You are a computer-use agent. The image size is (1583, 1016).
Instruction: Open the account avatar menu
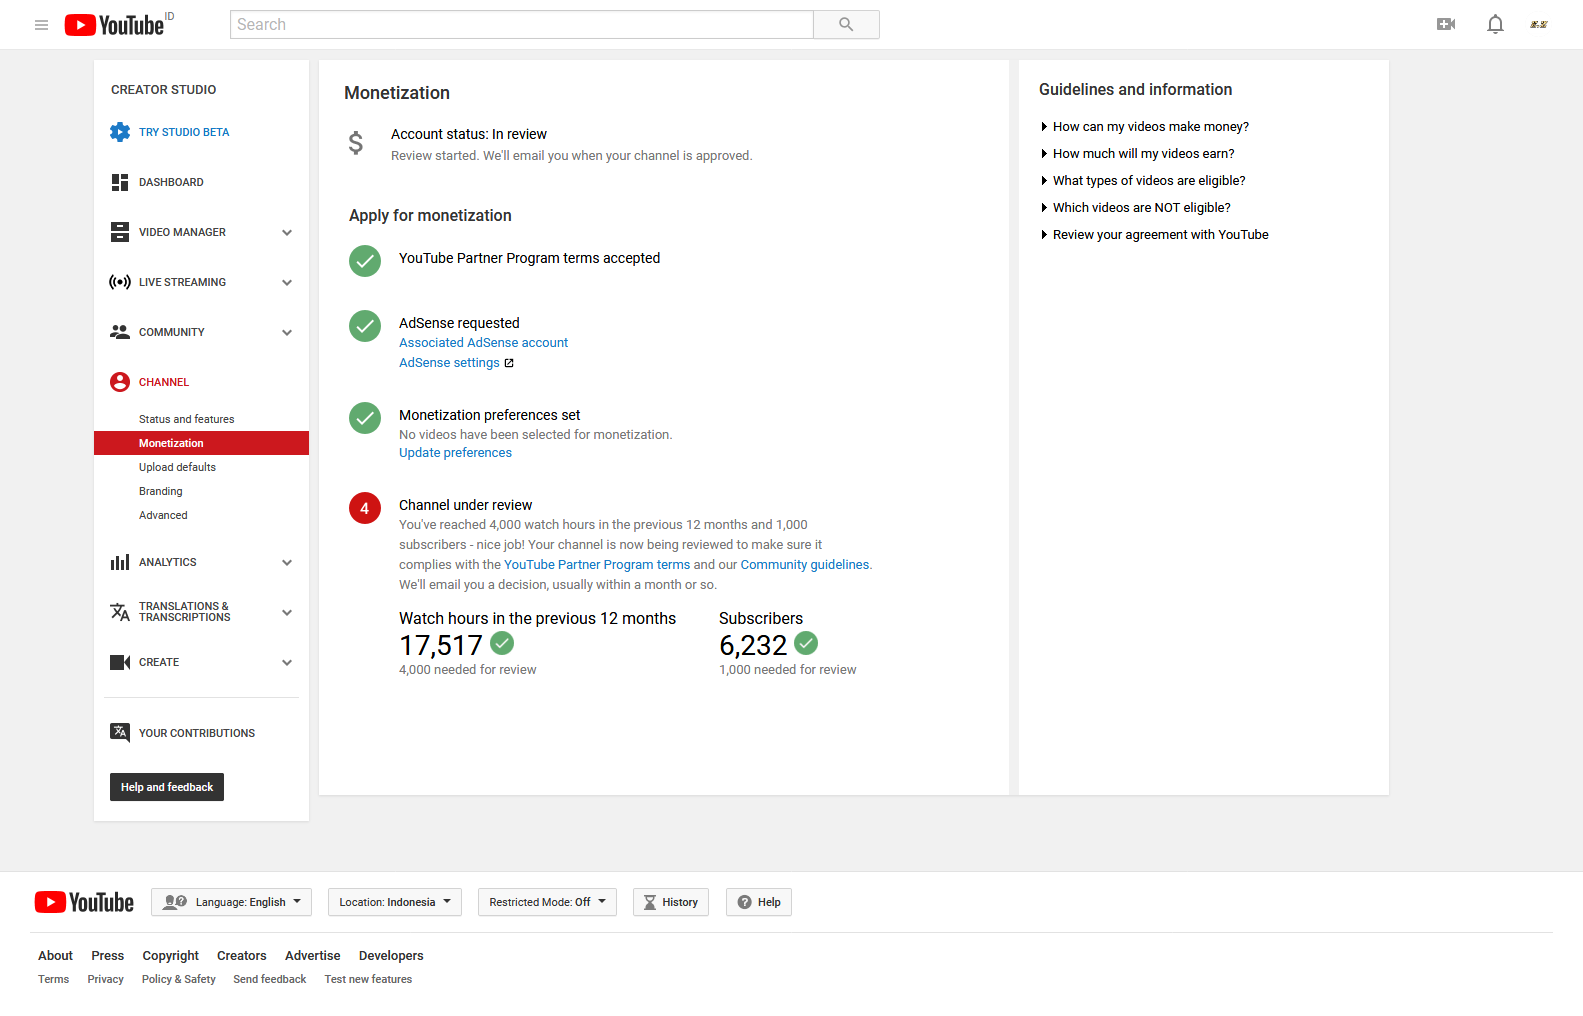pos(1539,24)
